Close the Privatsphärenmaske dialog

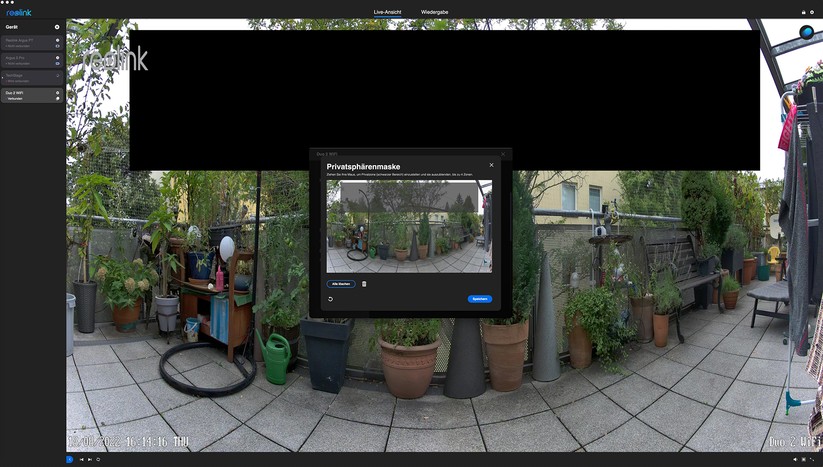tap(491, 165)
